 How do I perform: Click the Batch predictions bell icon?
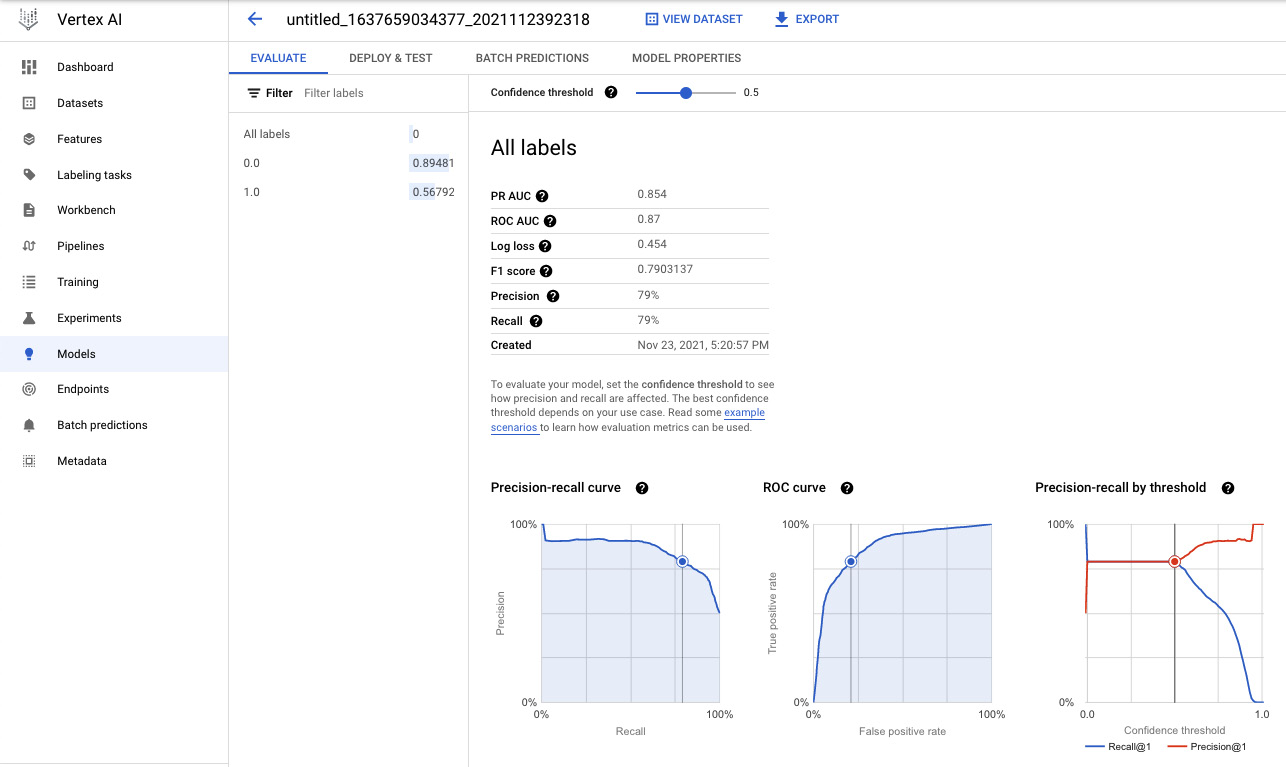point(29,425)
